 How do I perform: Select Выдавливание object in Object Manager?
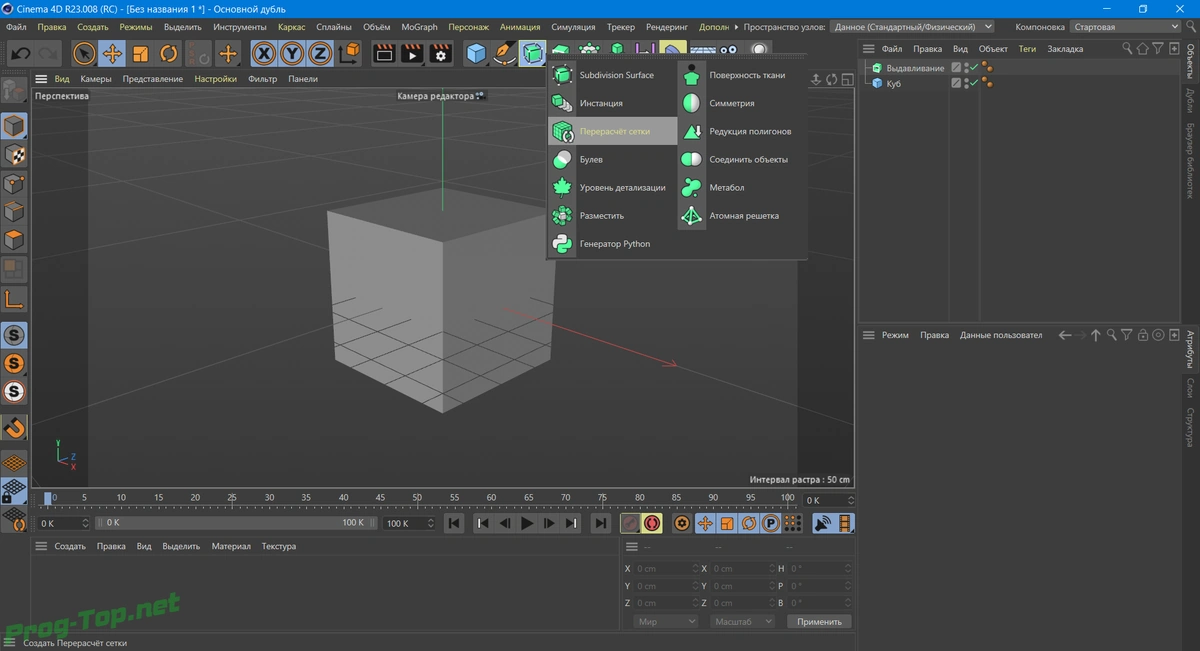(915, 68)
